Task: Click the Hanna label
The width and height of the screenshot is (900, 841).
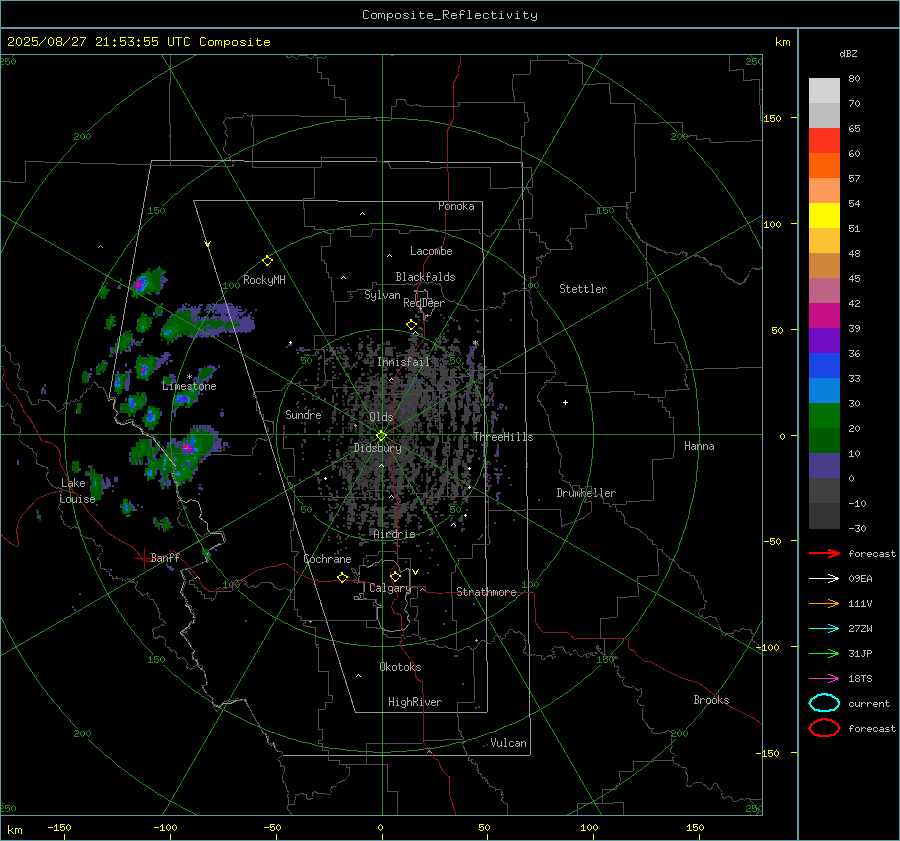Action: click(699, 446)
